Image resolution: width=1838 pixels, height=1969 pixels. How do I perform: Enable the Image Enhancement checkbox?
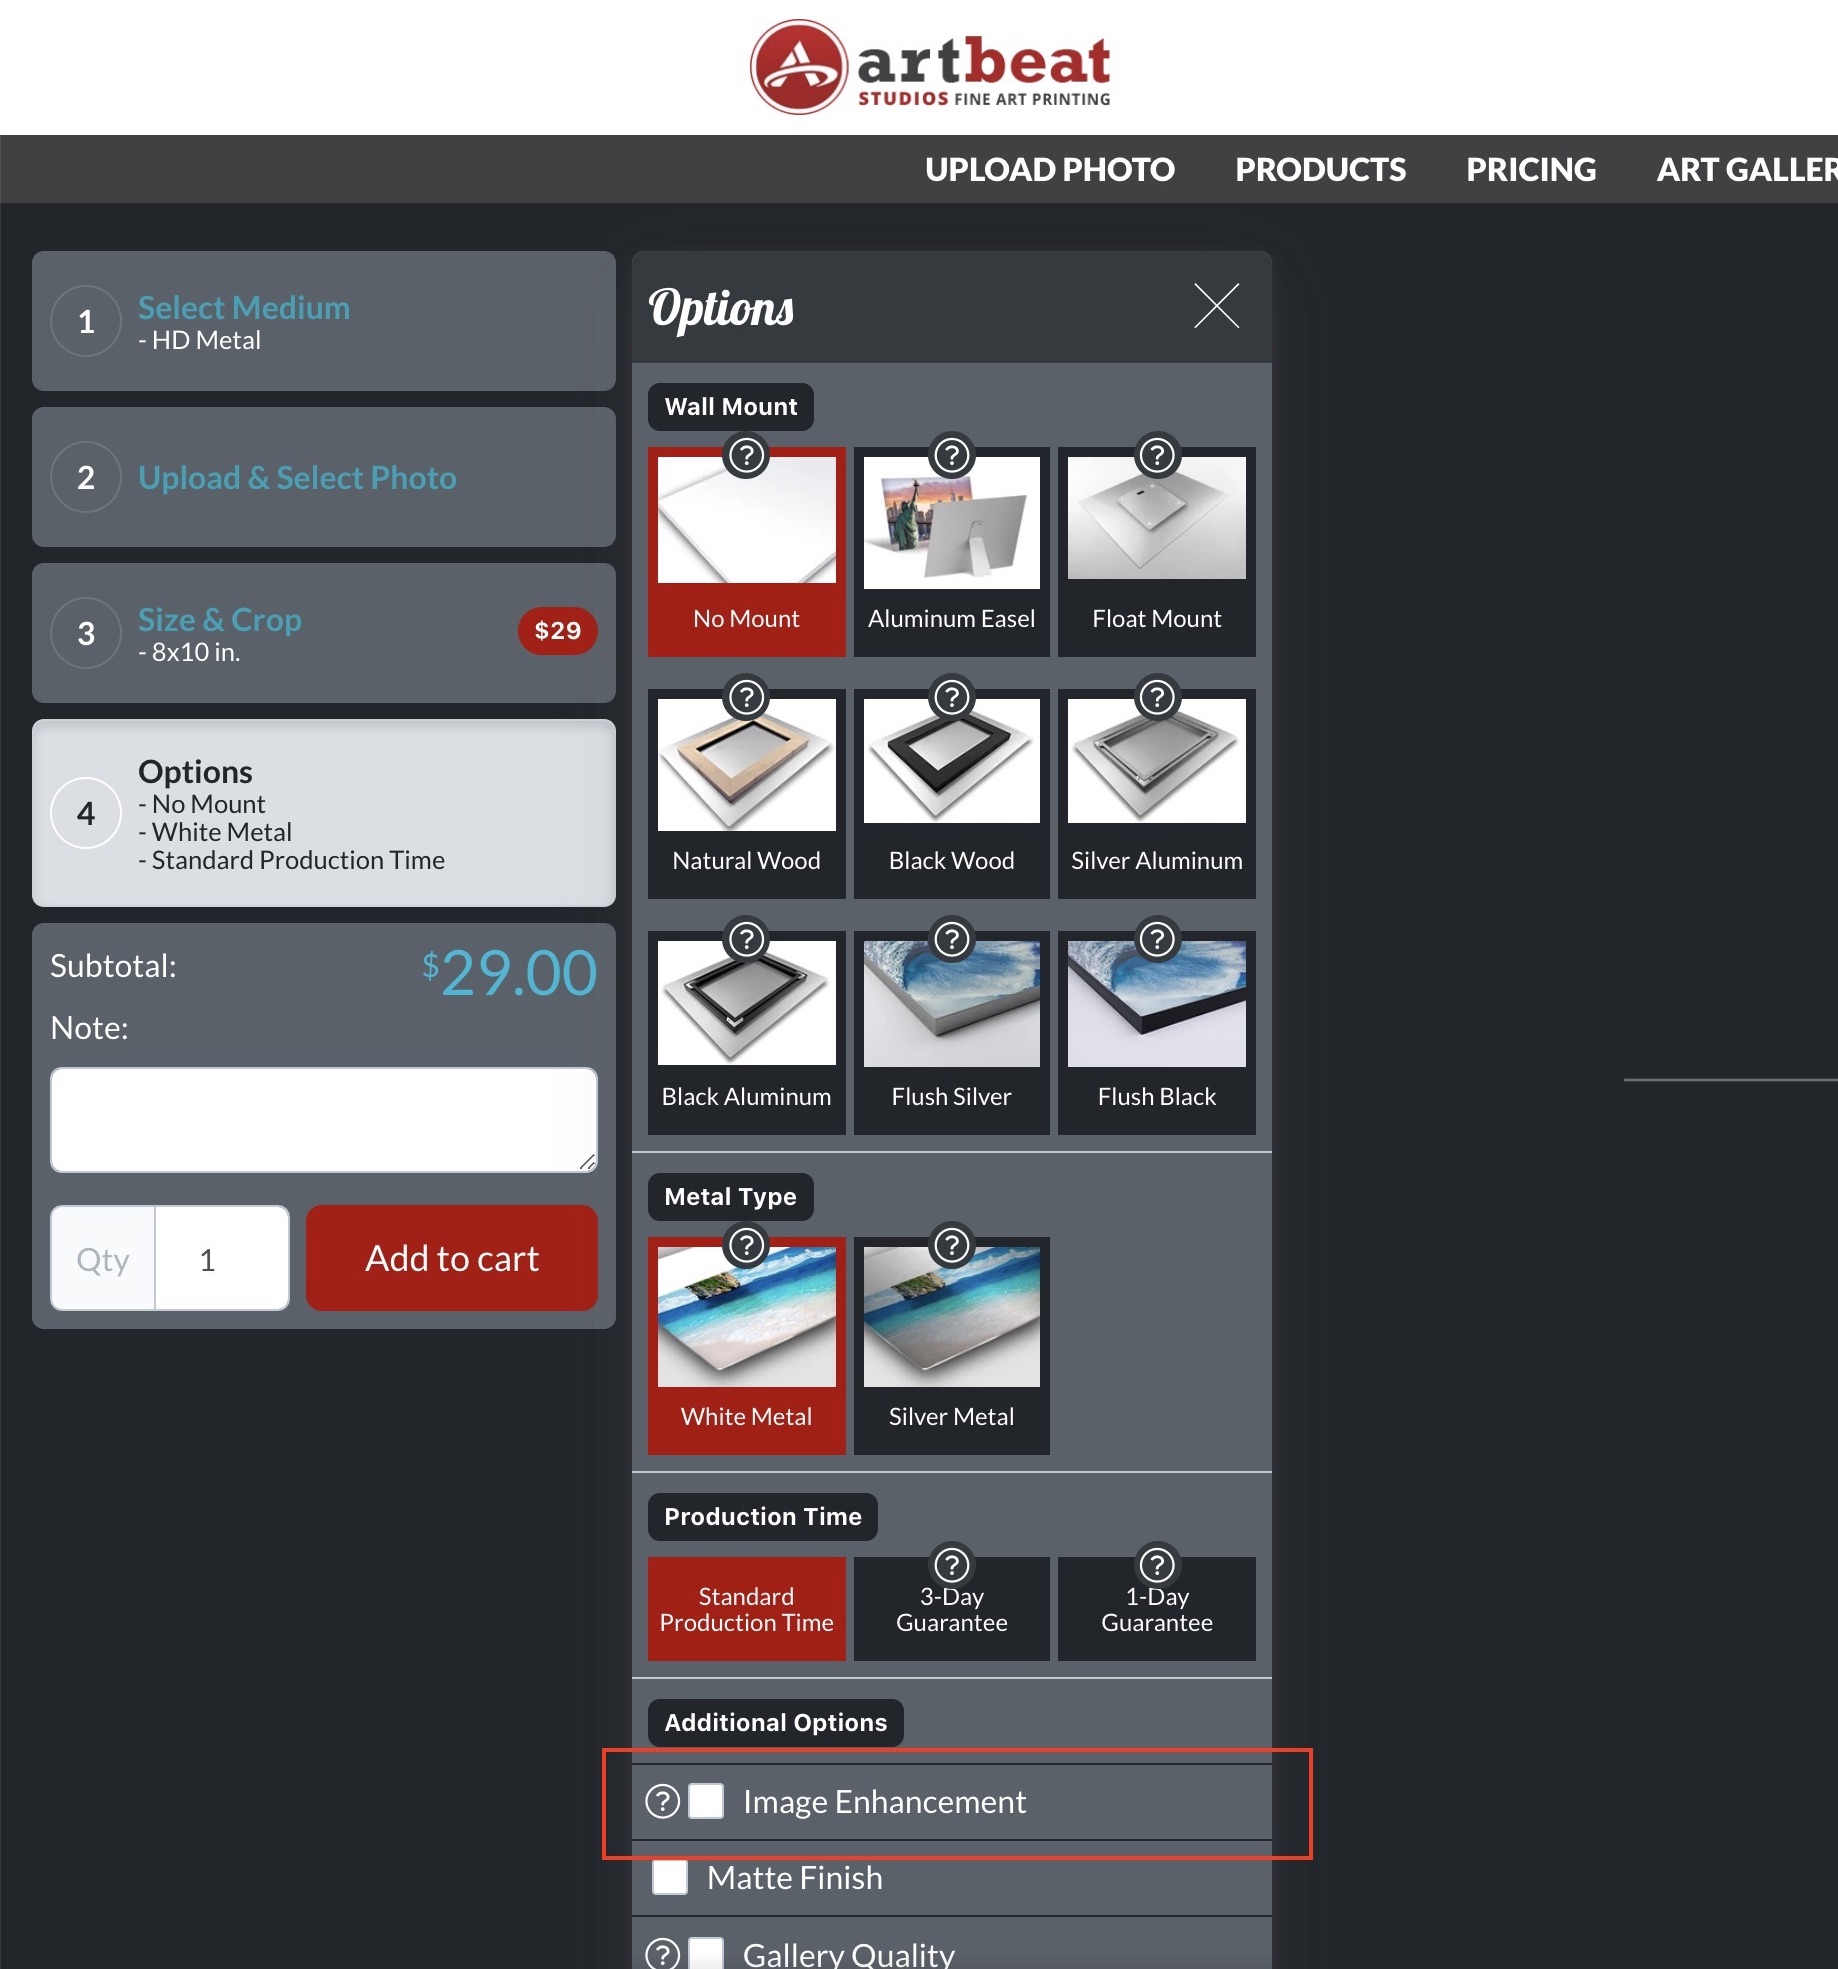(706, 1801)
